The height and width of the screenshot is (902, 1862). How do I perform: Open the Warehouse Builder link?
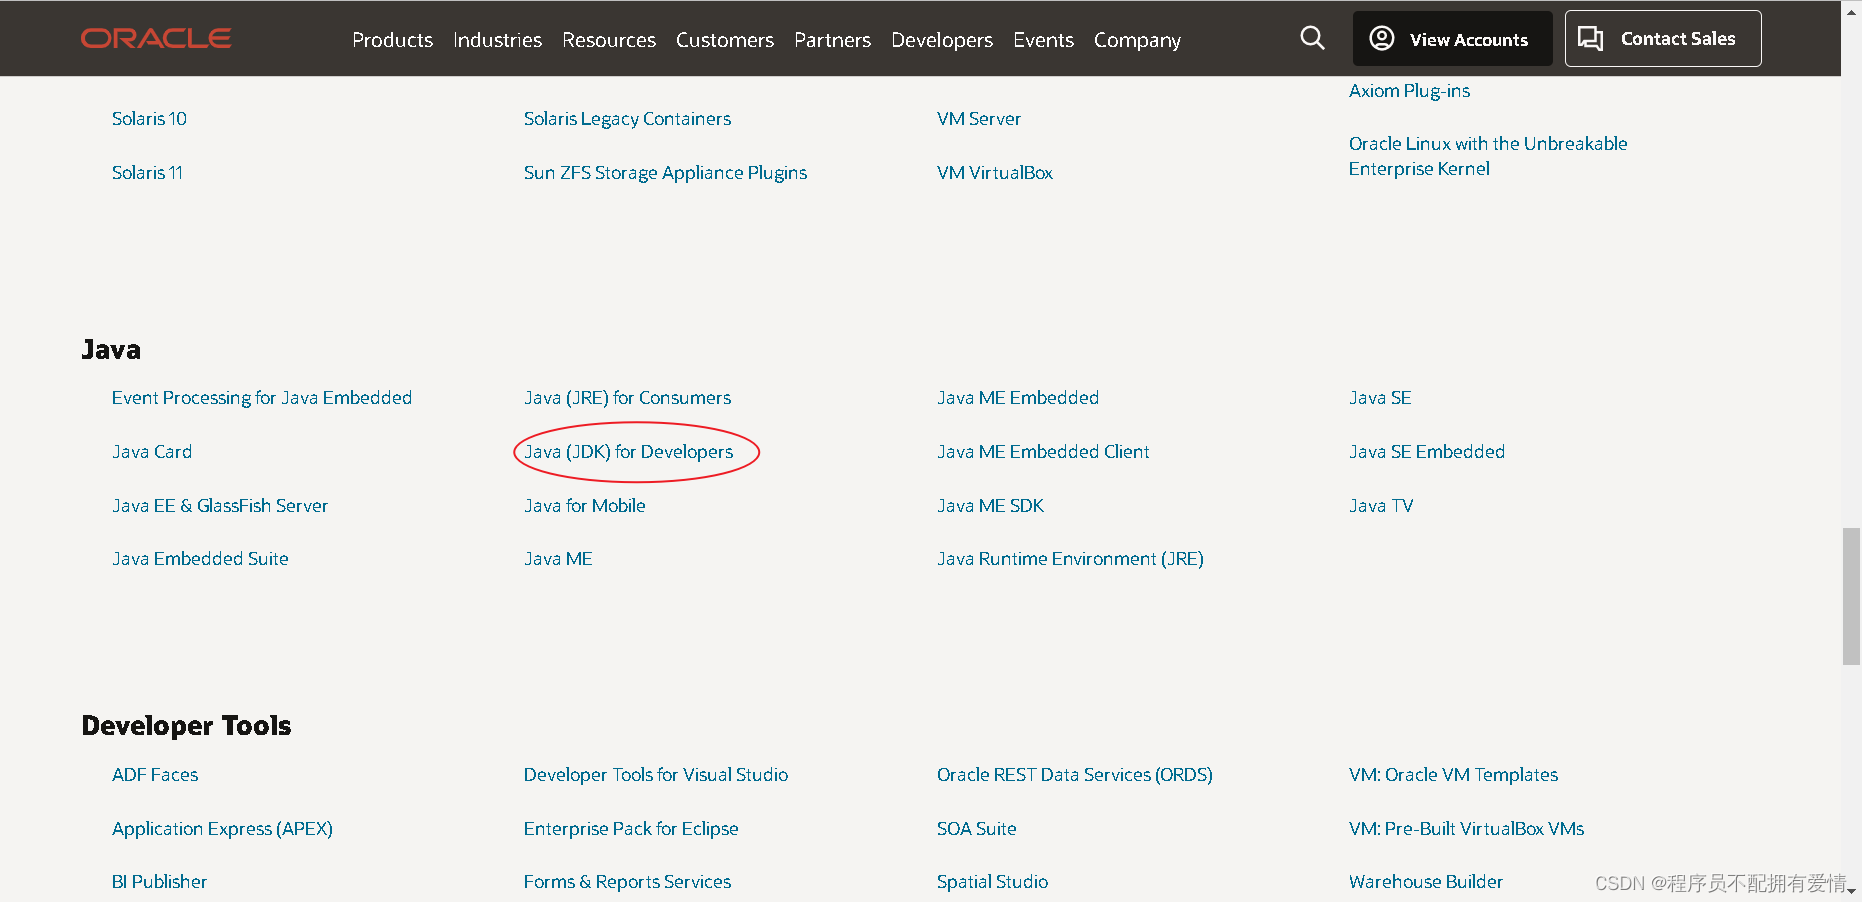1425,882
